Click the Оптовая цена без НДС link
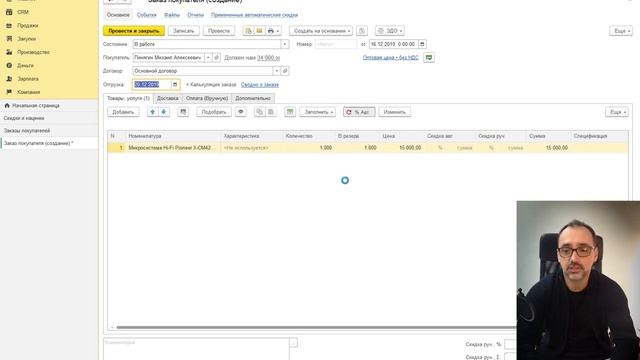Viewport: 640px width, 360px height. click(391, 58)
